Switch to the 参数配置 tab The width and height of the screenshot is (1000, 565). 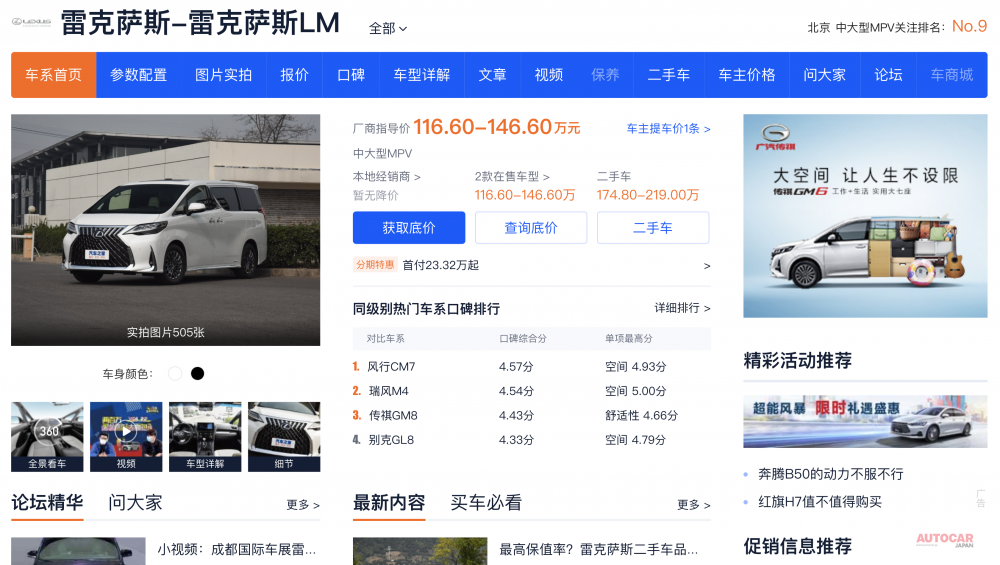[x=139, y=75]
